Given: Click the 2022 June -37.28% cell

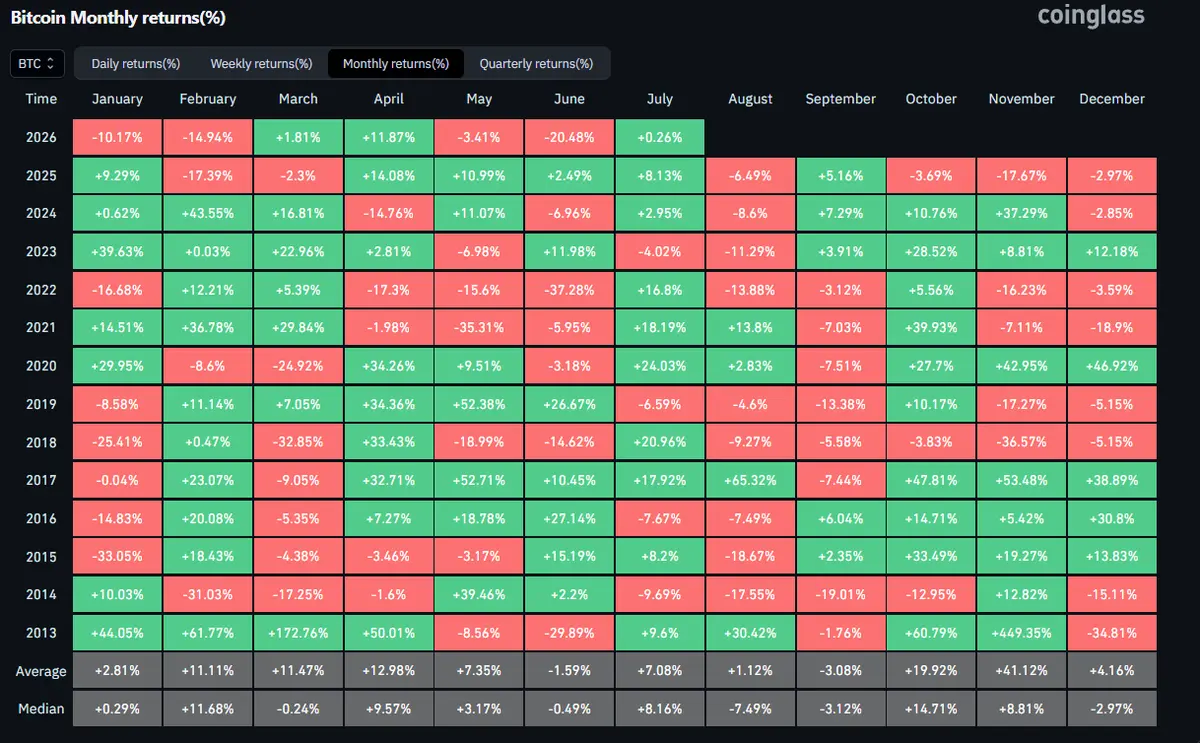Looking at the screenshot, I should 569,290.
